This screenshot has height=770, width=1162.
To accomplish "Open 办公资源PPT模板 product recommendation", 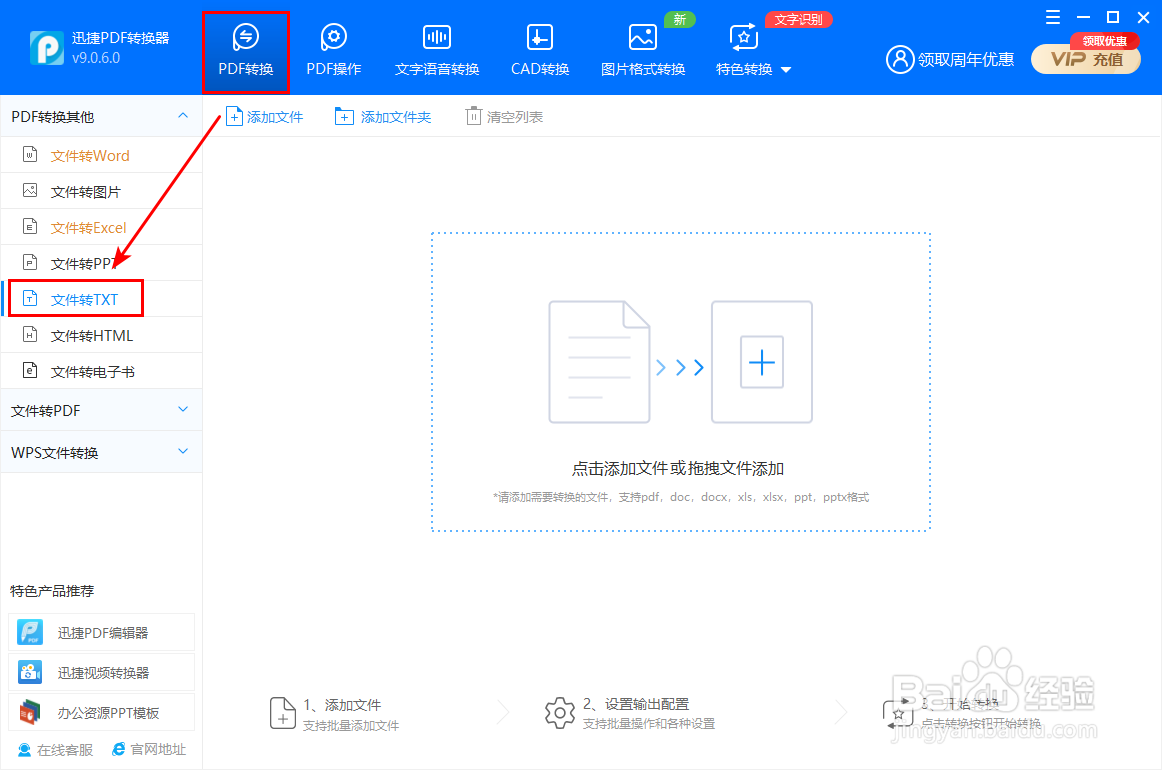I will click(x=102, y=712).
